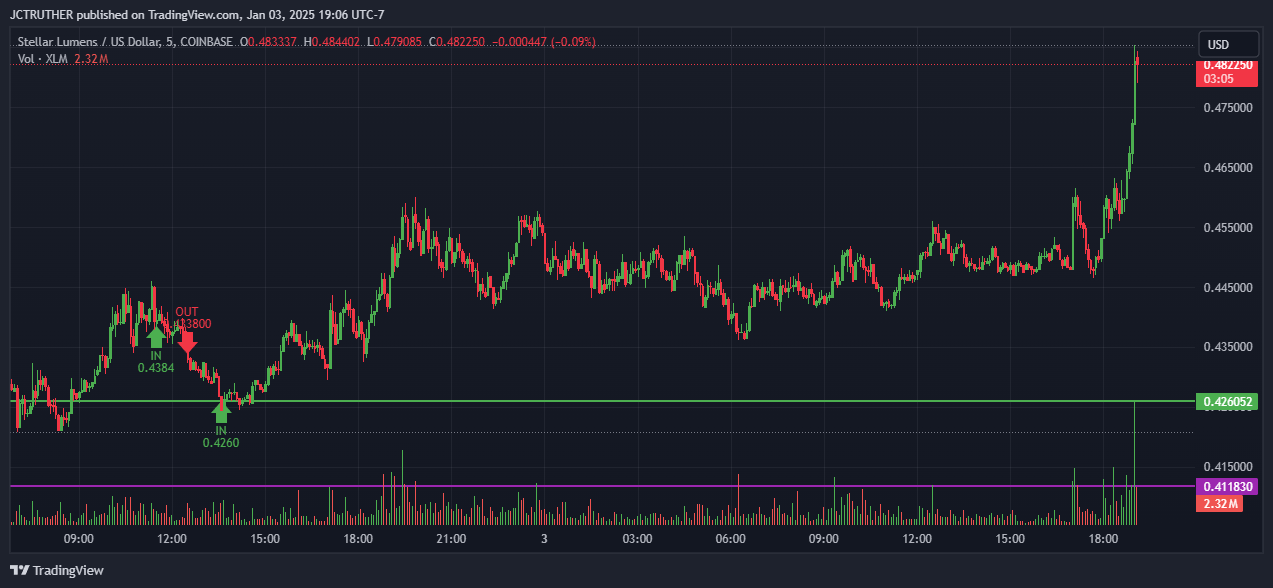
Task: Click the 0.435000 price axis label
Action: (1228, 347)
